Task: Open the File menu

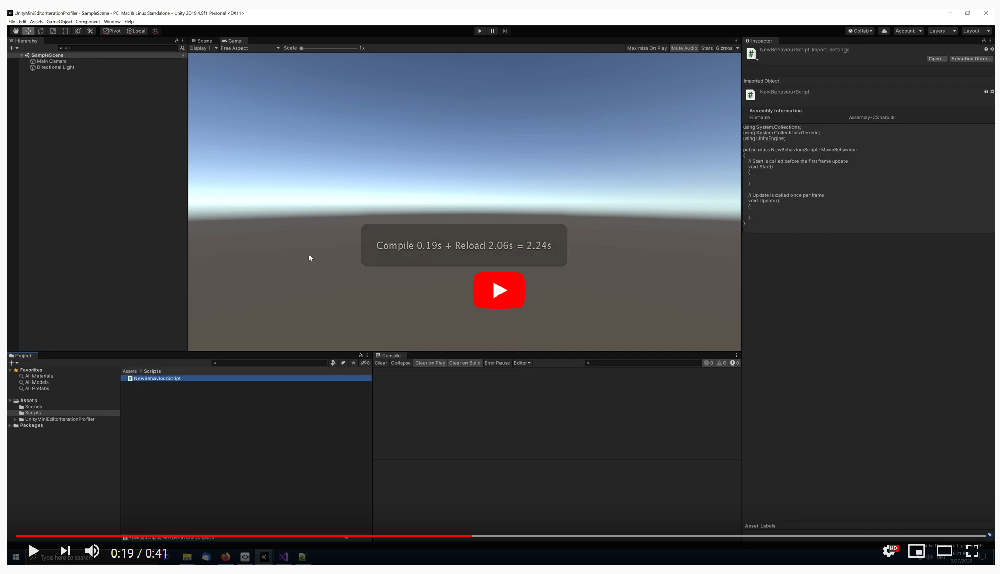Action: click(x=12, y=22)
